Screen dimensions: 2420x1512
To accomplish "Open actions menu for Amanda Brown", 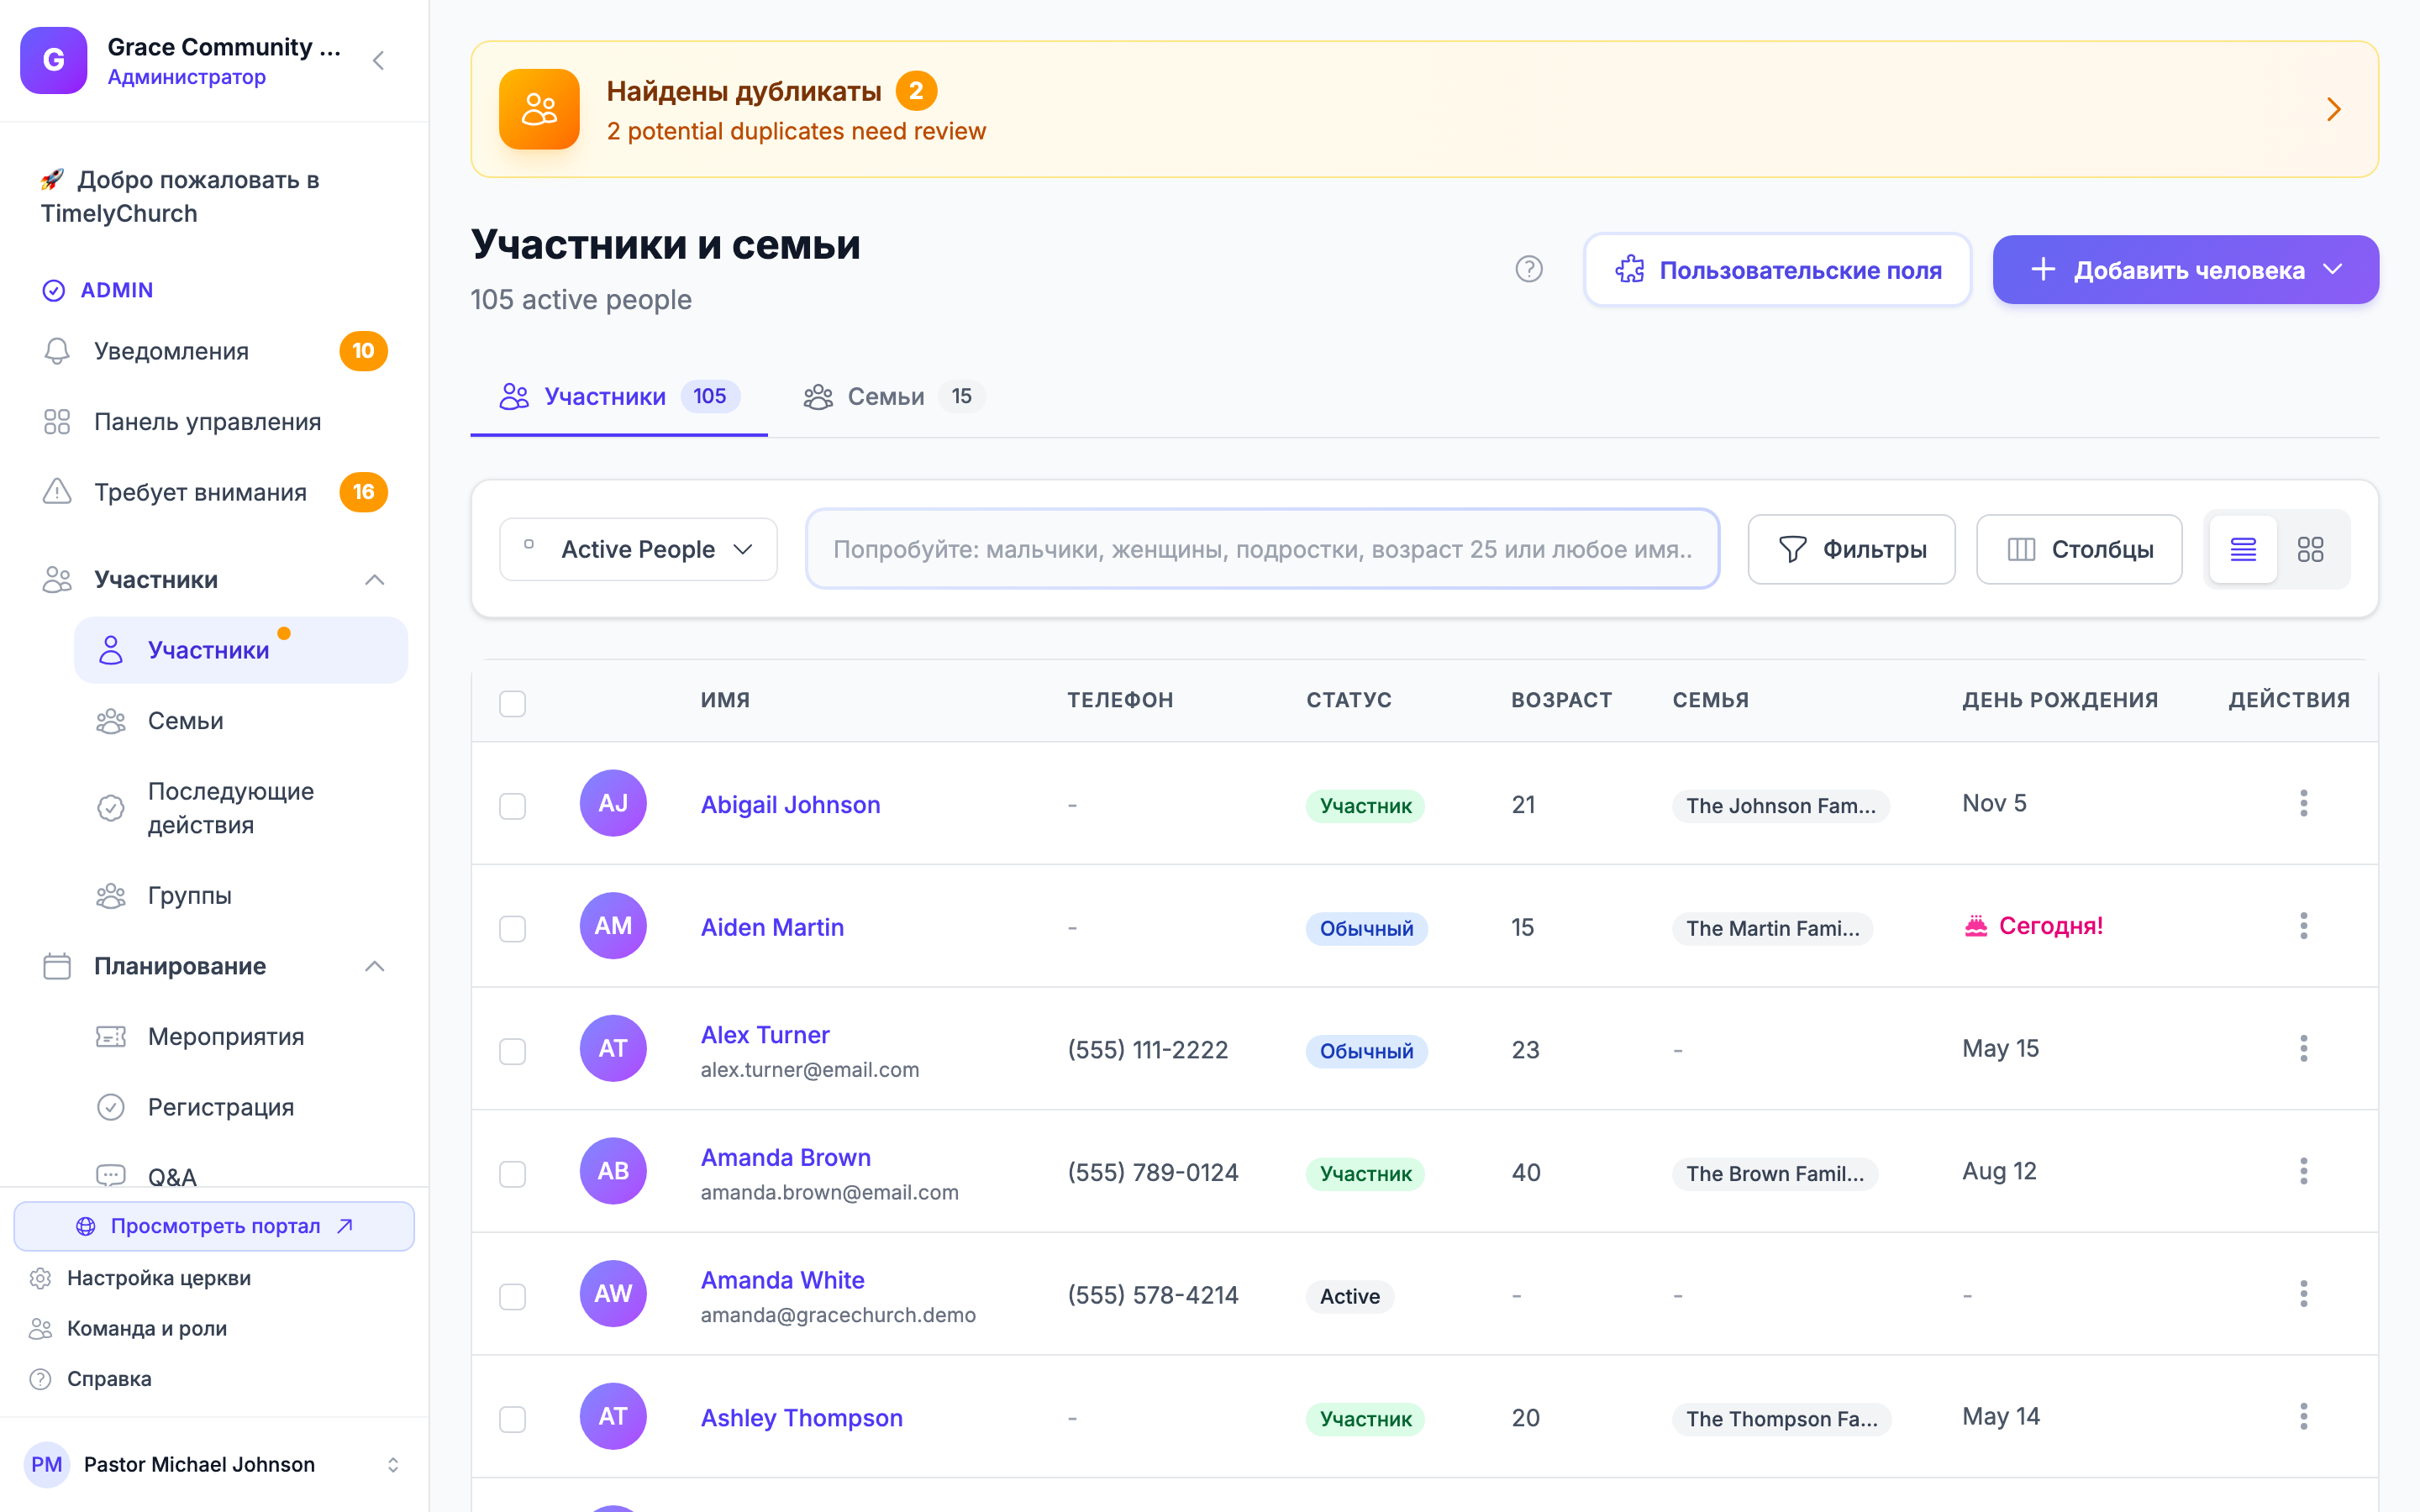I will [2303, 1171].
